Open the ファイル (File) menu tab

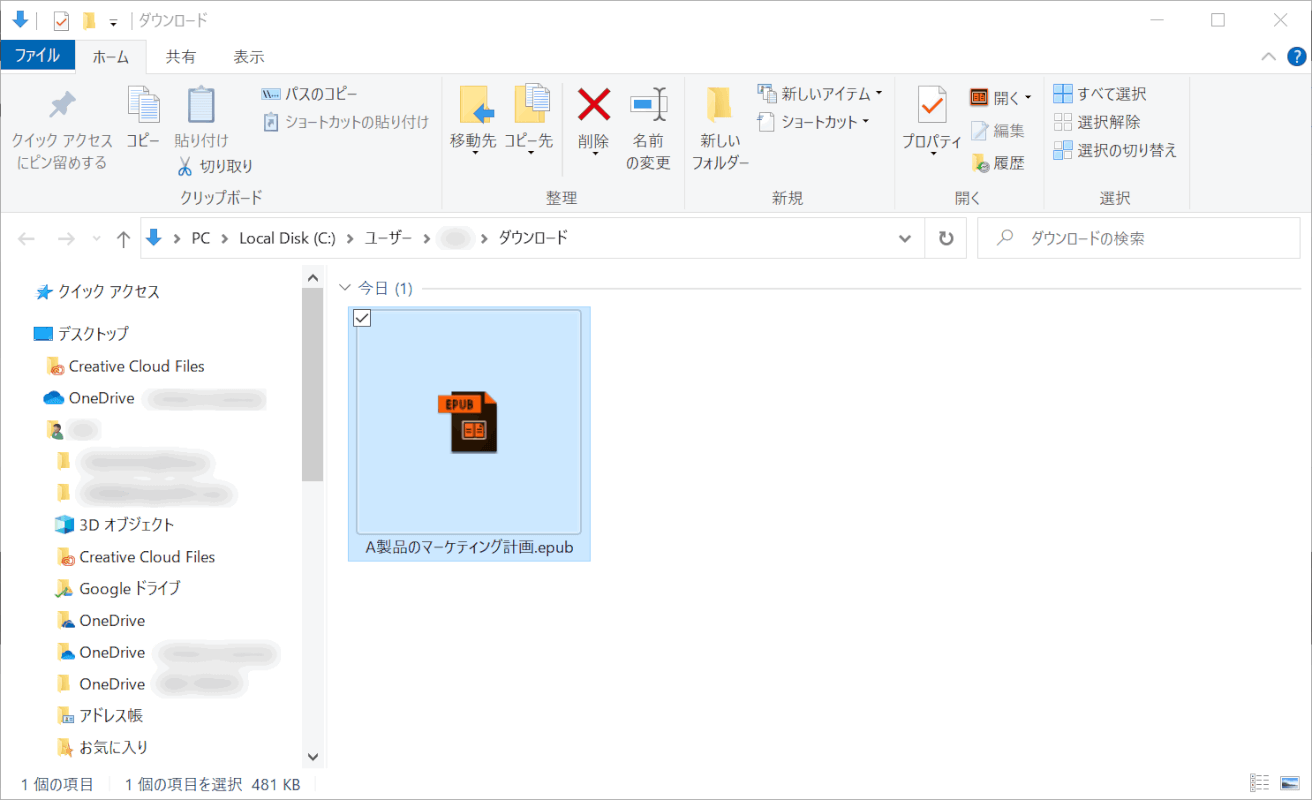pyautogui.click(x=37, y=56)
